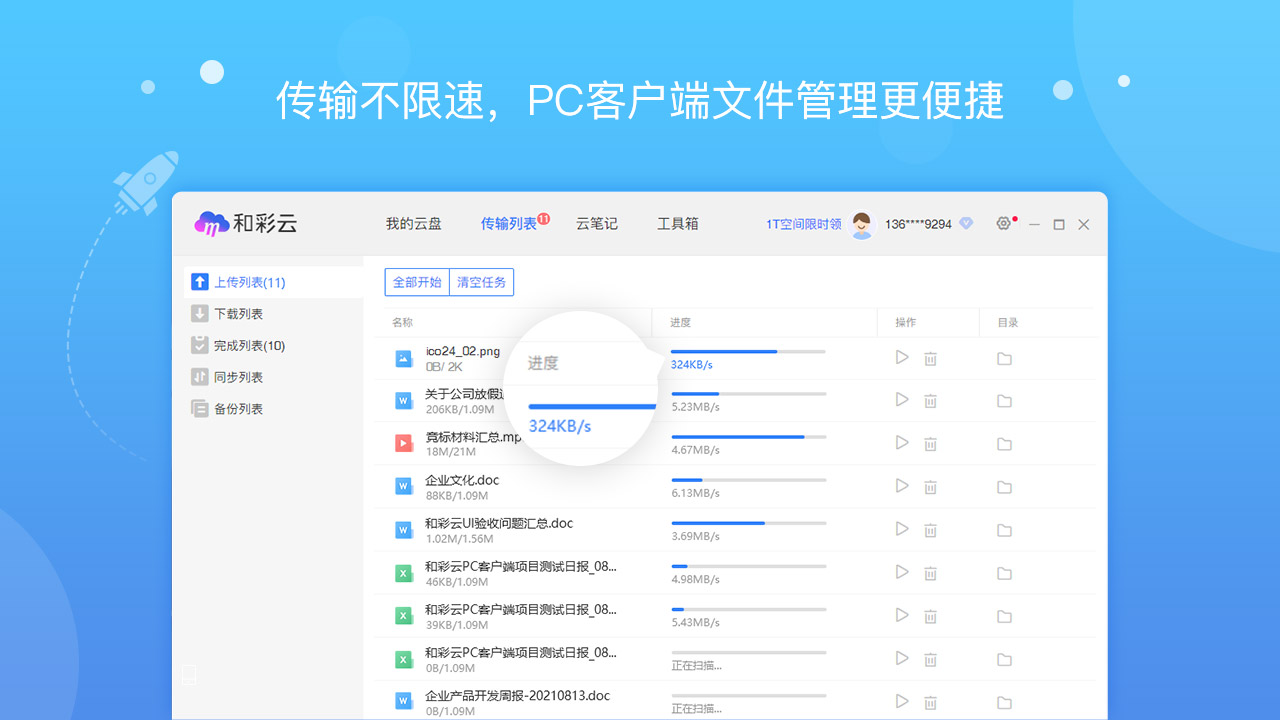Click the 目录 column header
The height and width of the screenshot is (720, 1280).
1008,322
